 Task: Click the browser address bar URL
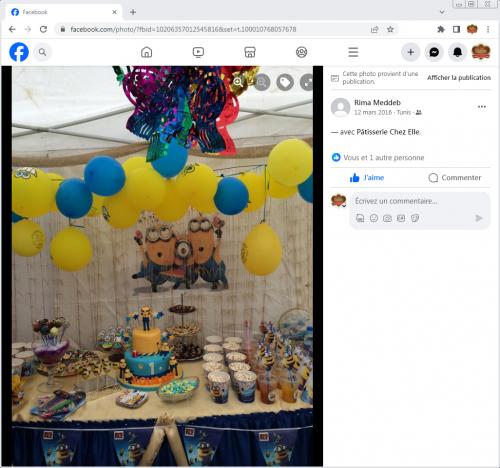tap(183, 29)
